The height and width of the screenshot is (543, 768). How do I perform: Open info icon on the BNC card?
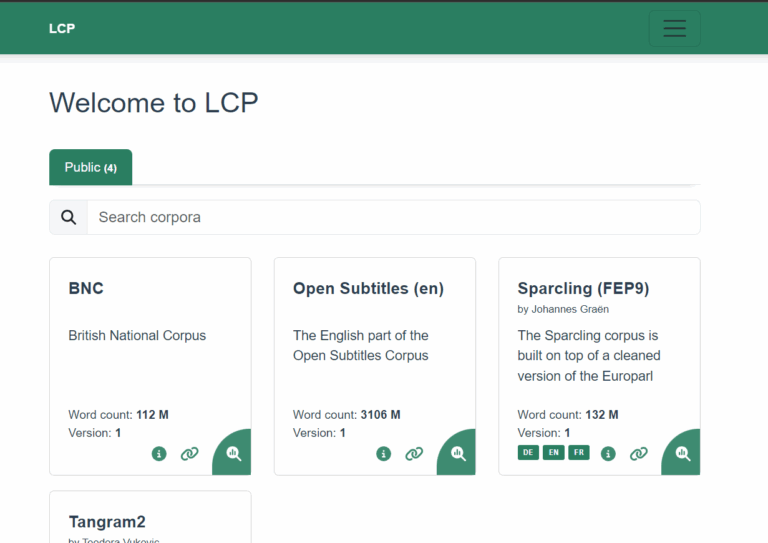(159, 454)
